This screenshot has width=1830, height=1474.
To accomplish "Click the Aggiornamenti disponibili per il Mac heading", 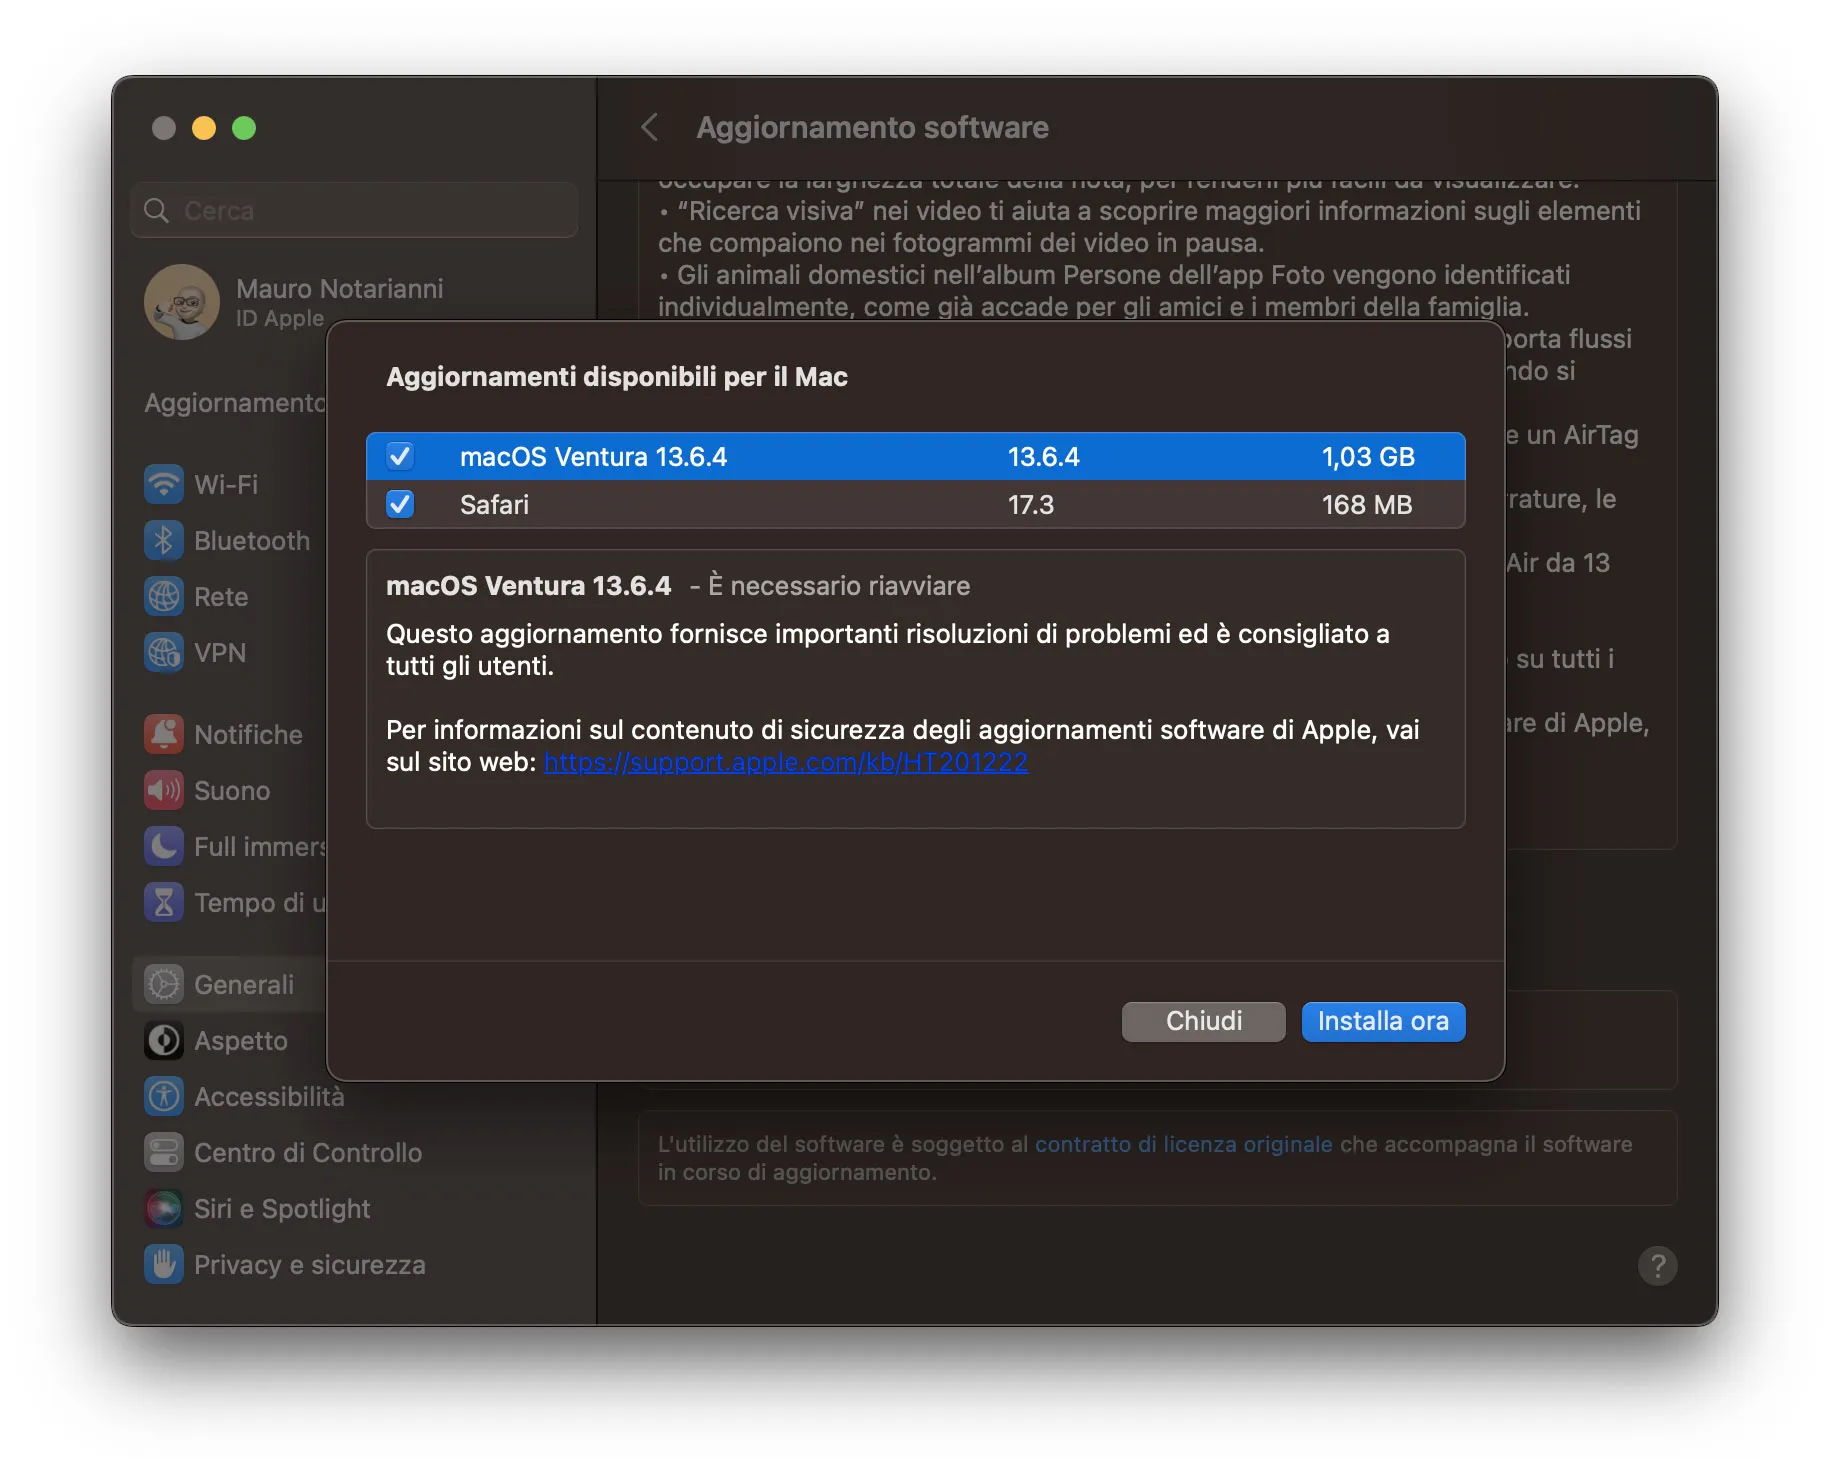I will [617, 377].
